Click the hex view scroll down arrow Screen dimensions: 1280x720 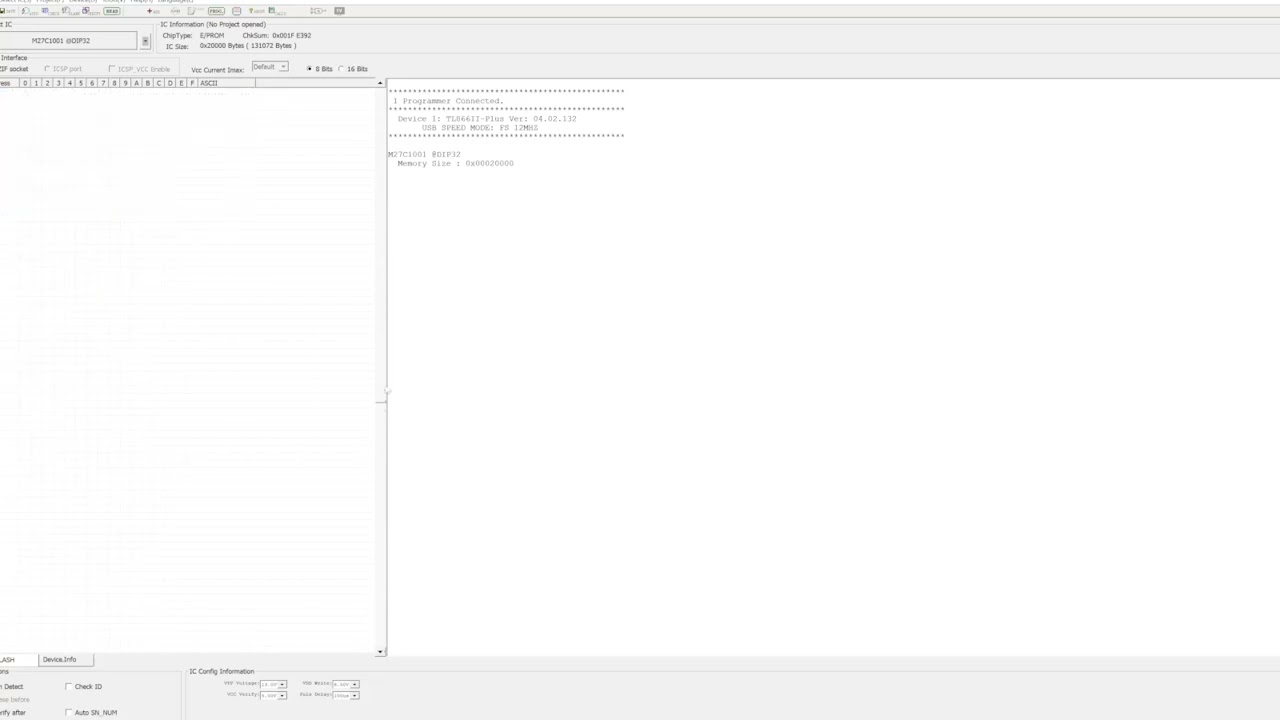(380, 652)
